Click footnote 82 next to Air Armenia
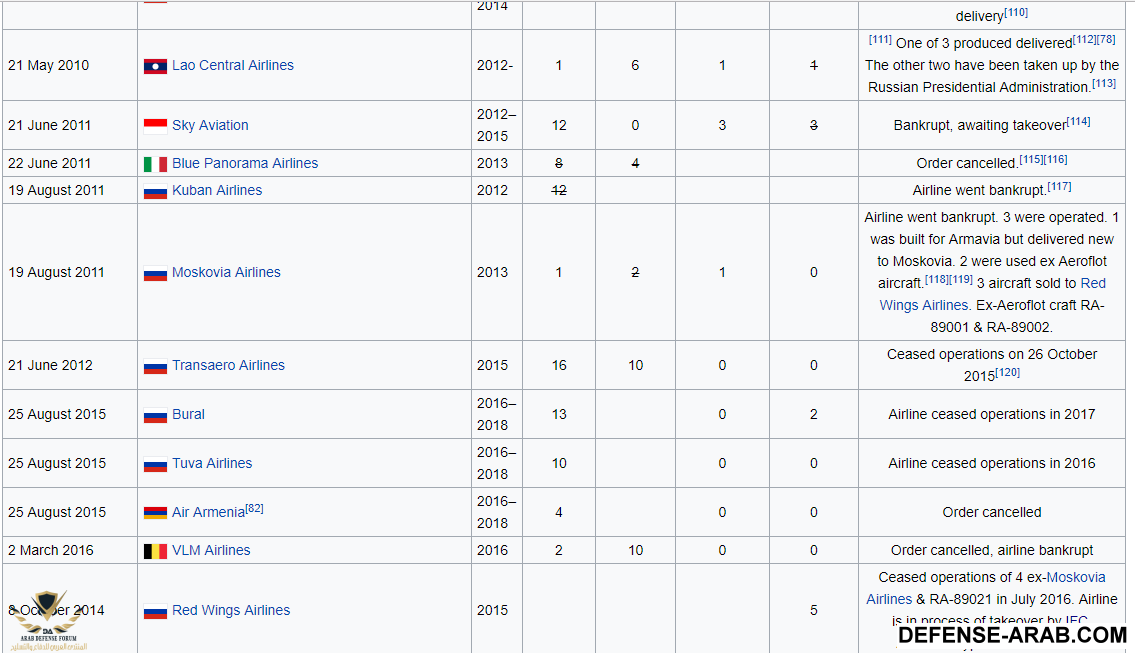This screenshot has width=1135, height=653. click(x=254, y=508)
